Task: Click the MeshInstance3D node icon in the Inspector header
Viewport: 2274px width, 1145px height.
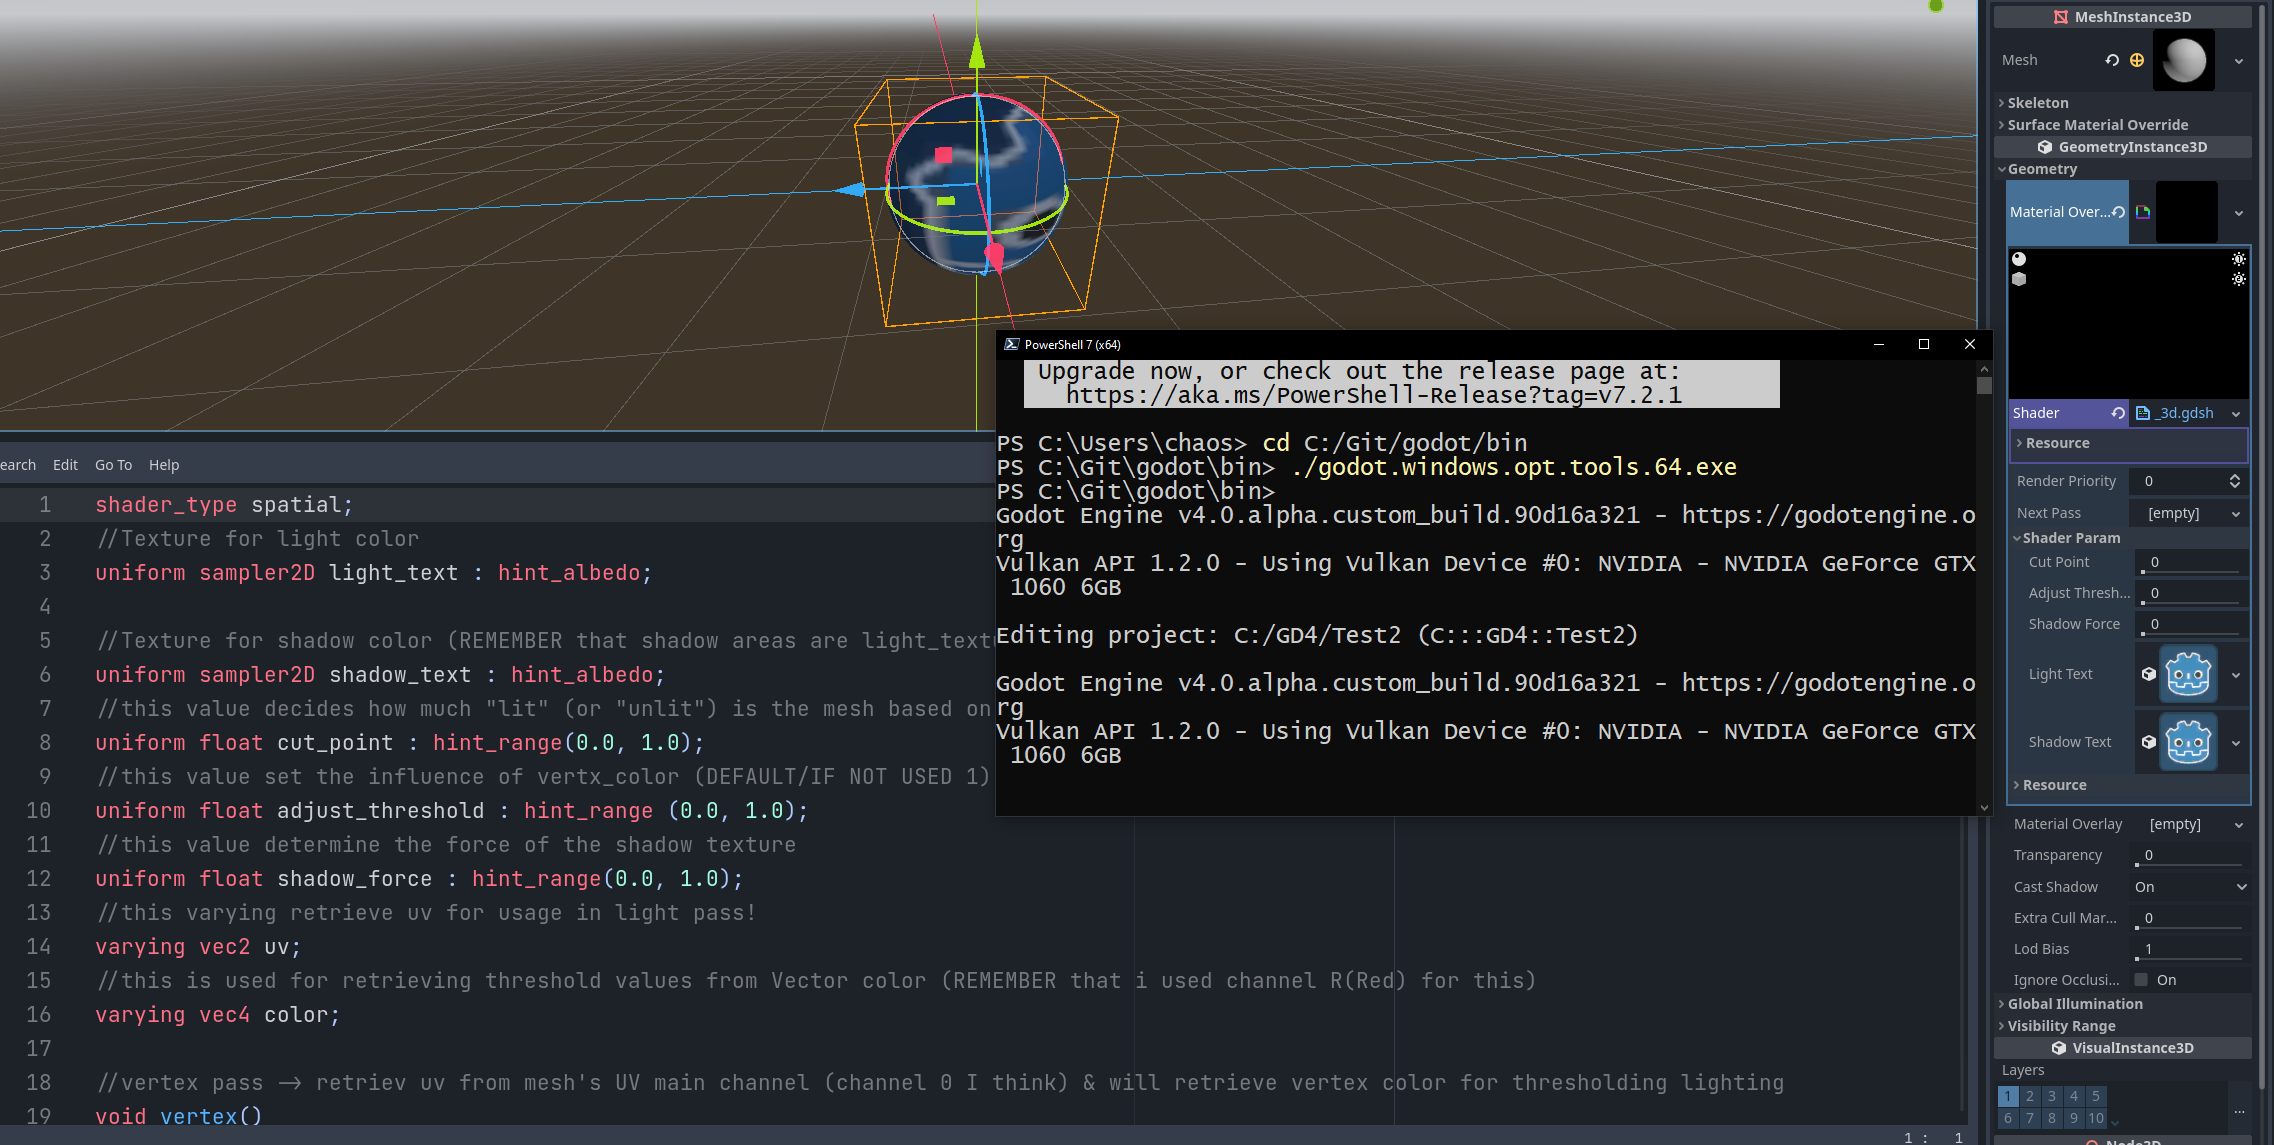Action: 2059,16
